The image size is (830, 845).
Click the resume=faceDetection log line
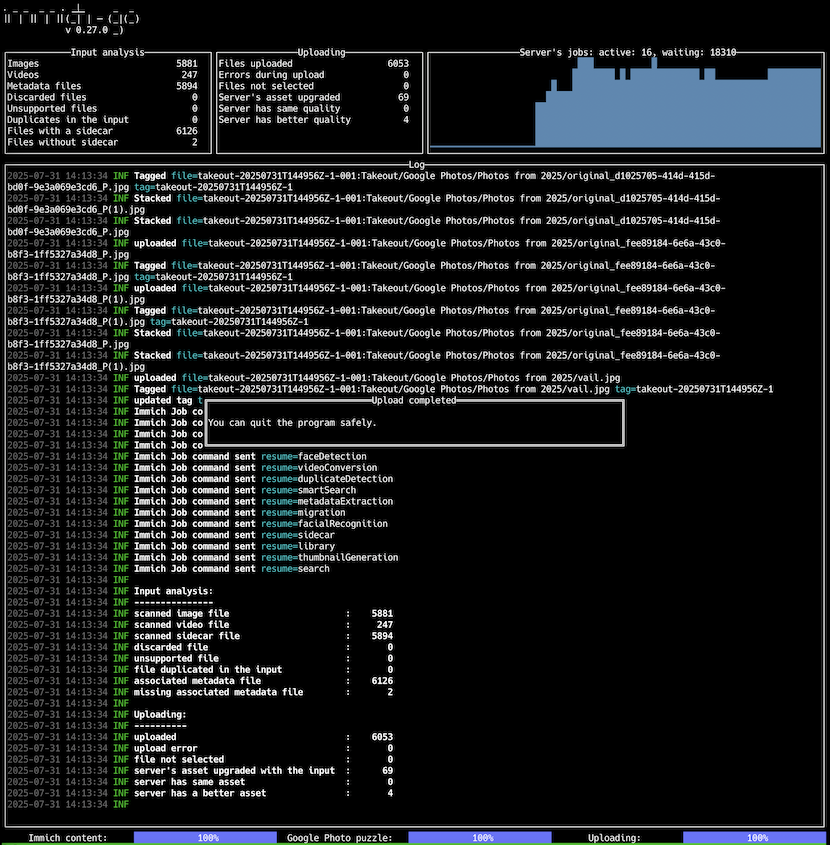click(250, 456)
